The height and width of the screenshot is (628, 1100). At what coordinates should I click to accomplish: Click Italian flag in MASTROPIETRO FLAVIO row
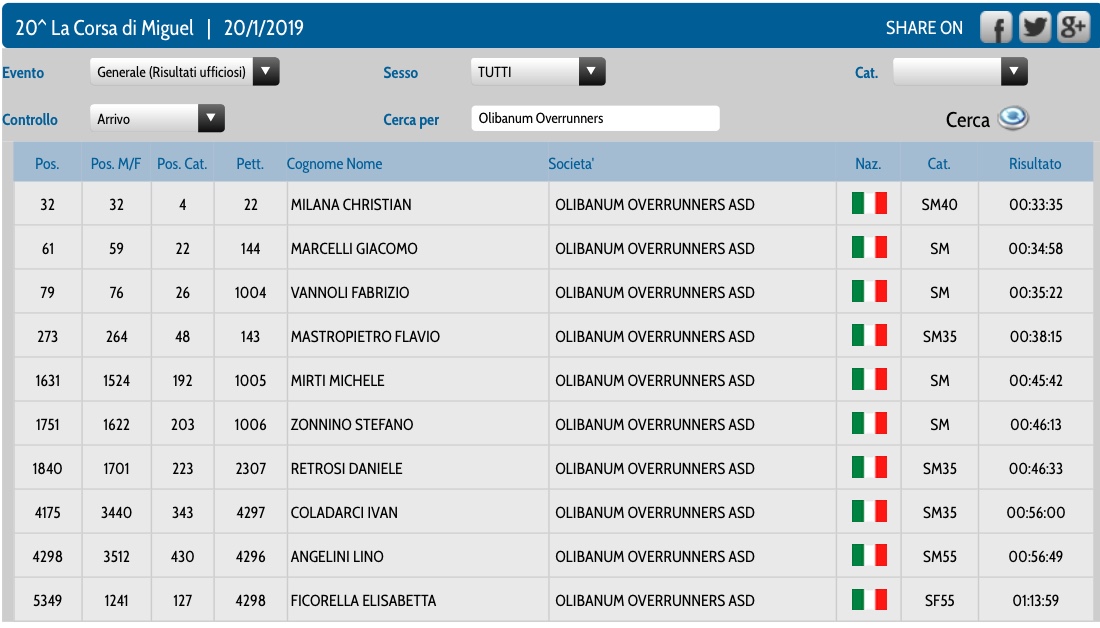point(869,335)
